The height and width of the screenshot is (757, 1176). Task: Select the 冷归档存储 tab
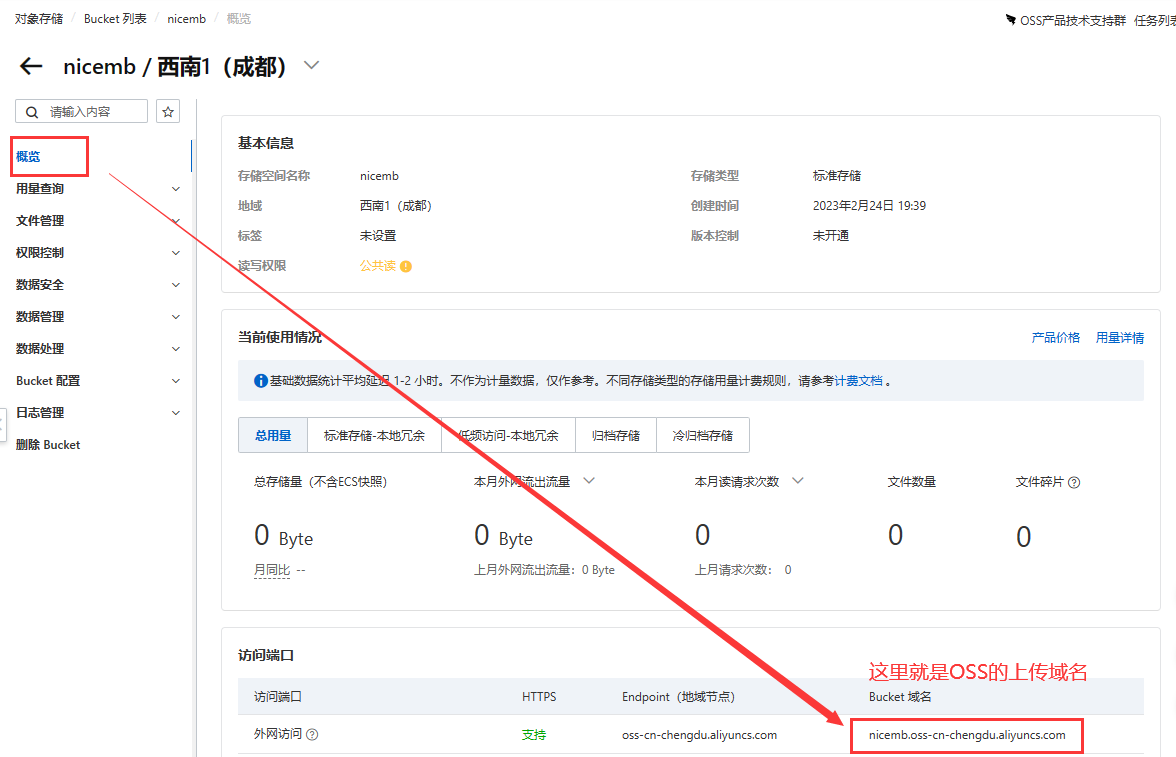click(x=702, y=436)
